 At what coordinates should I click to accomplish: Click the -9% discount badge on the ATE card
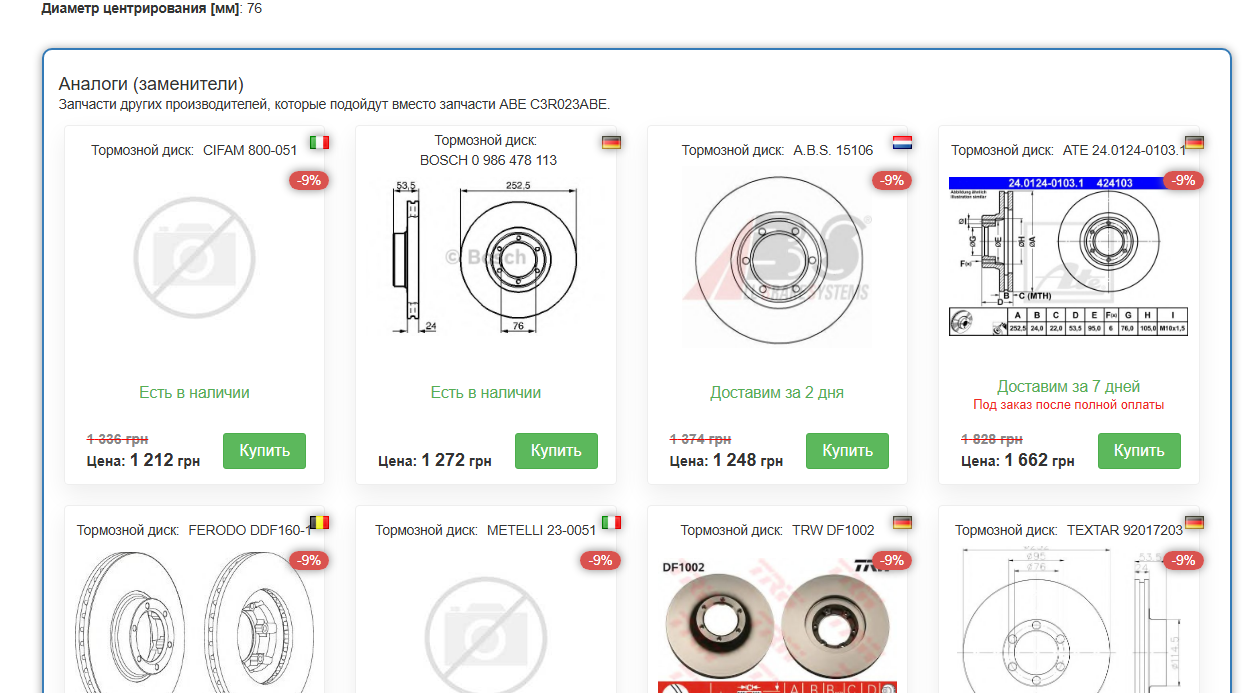tap(1184, 180)
